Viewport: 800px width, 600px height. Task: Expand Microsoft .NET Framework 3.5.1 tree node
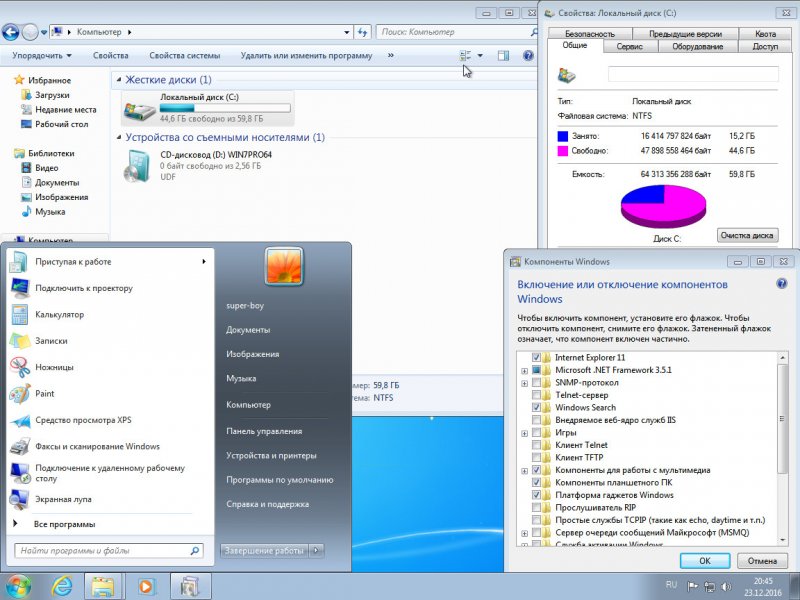(x=524, y=371)
